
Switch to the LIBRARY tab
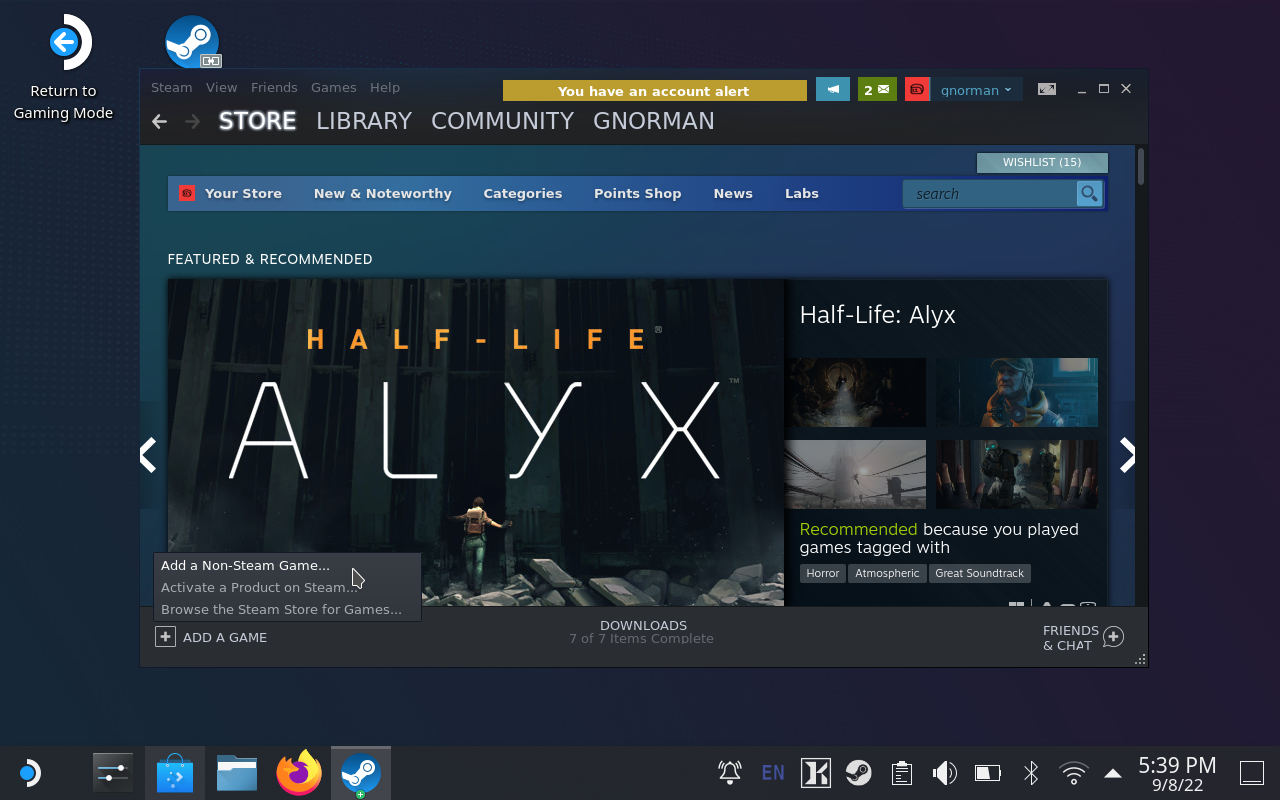click(x=364, y=121)
